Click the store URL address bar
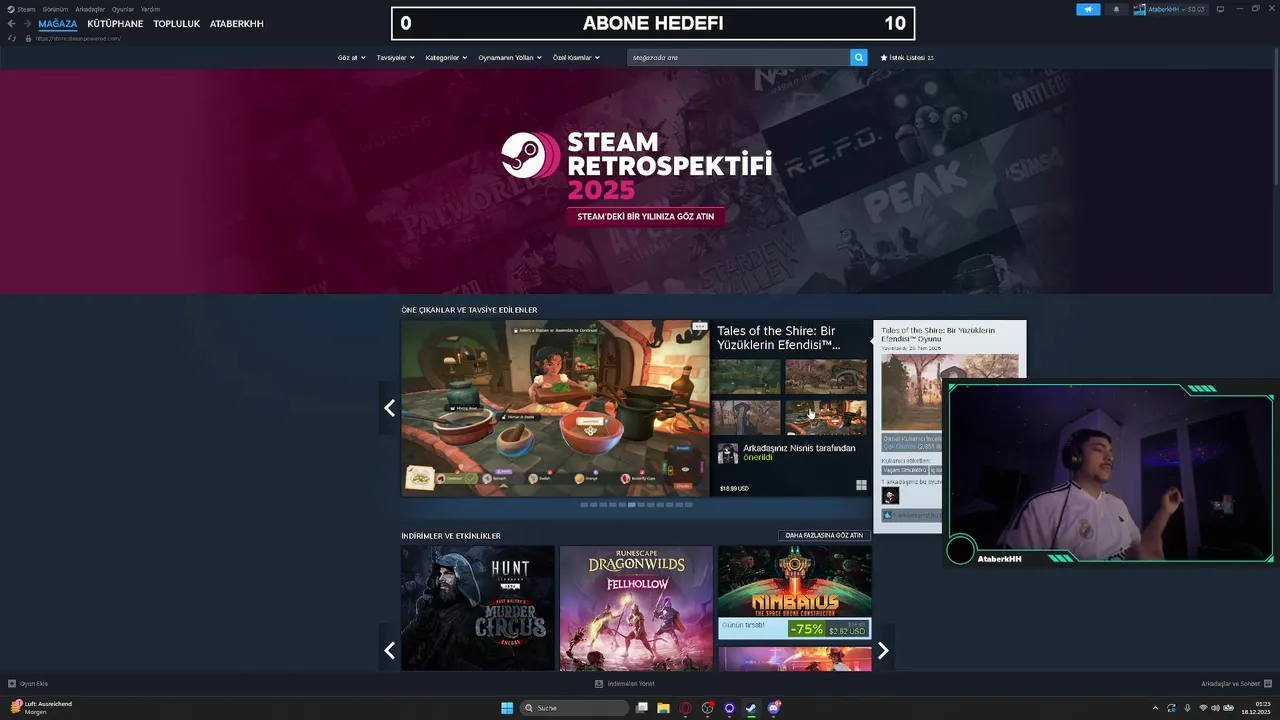This screenshot has height=720, width=1280. click(x=78, y=38)
